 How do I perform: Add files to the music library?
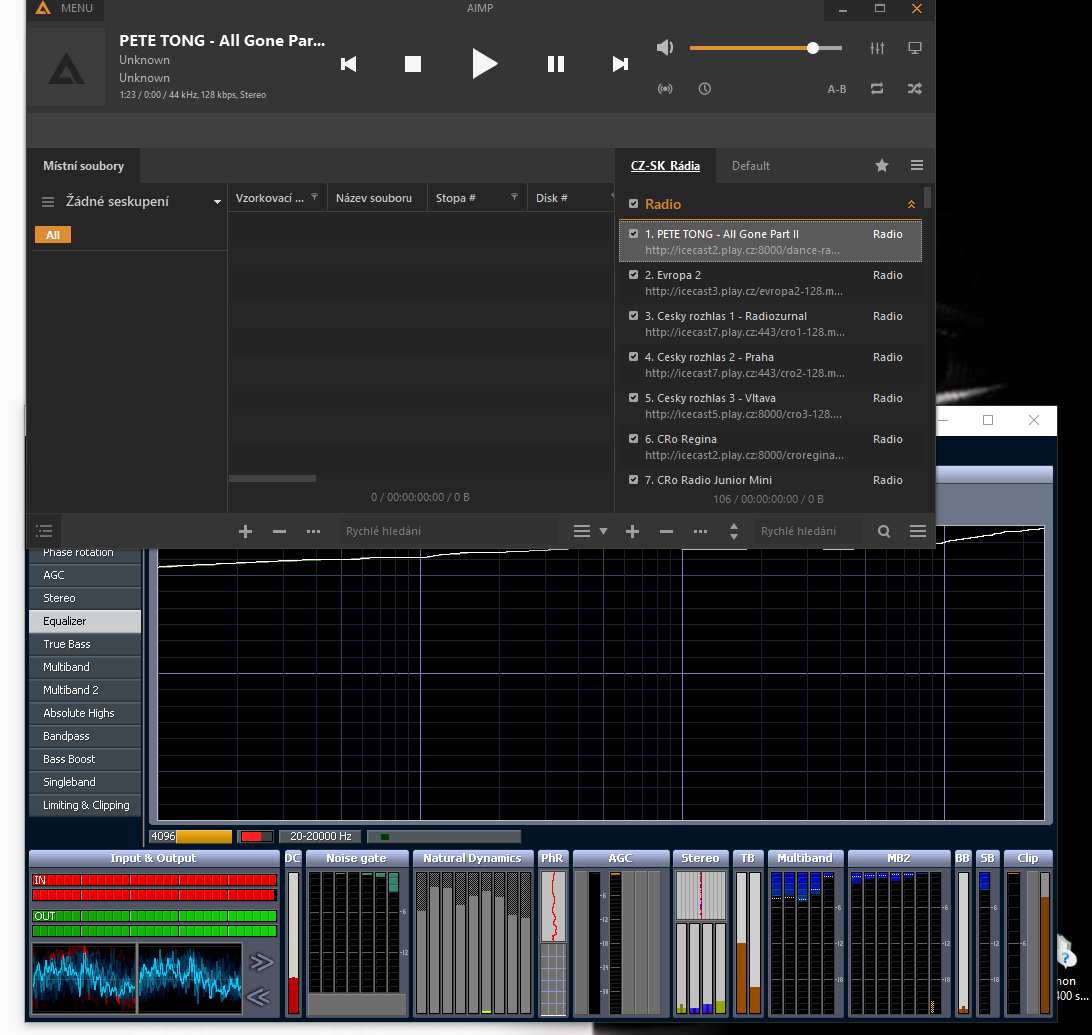pos(245,531)
